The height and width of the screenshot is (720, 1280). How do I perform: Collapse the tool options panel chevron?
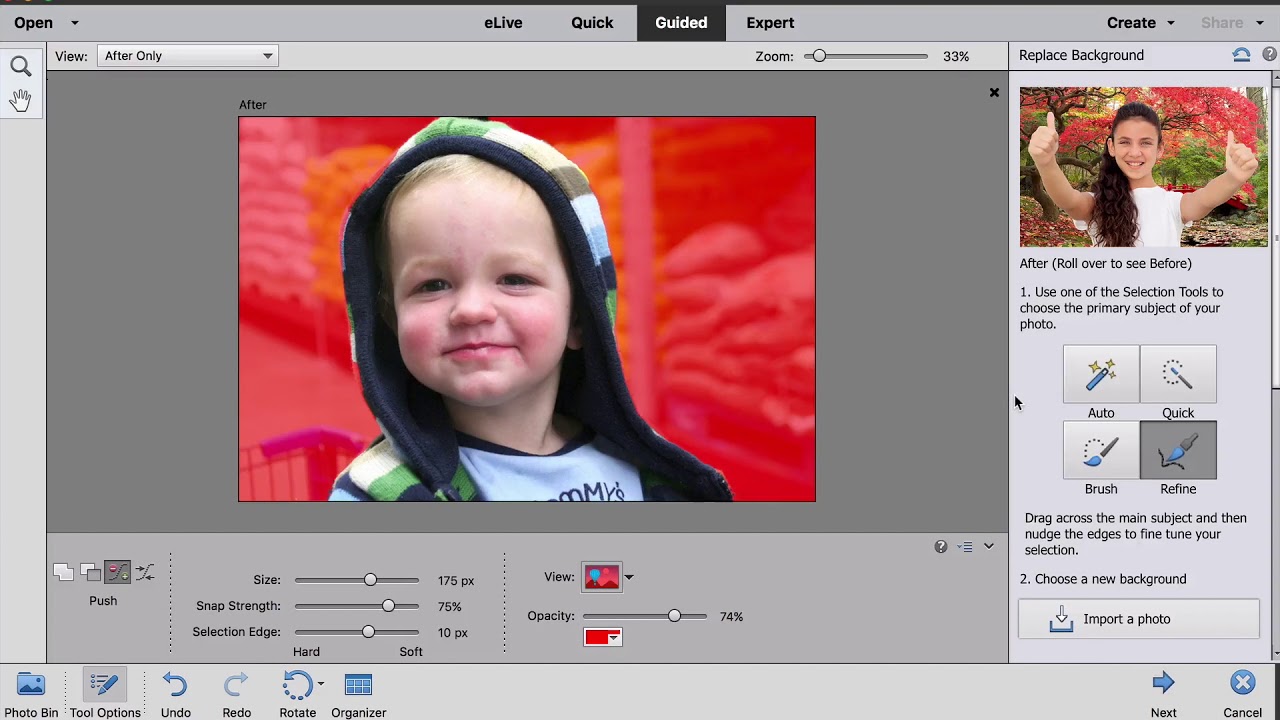tap(988, 546)
